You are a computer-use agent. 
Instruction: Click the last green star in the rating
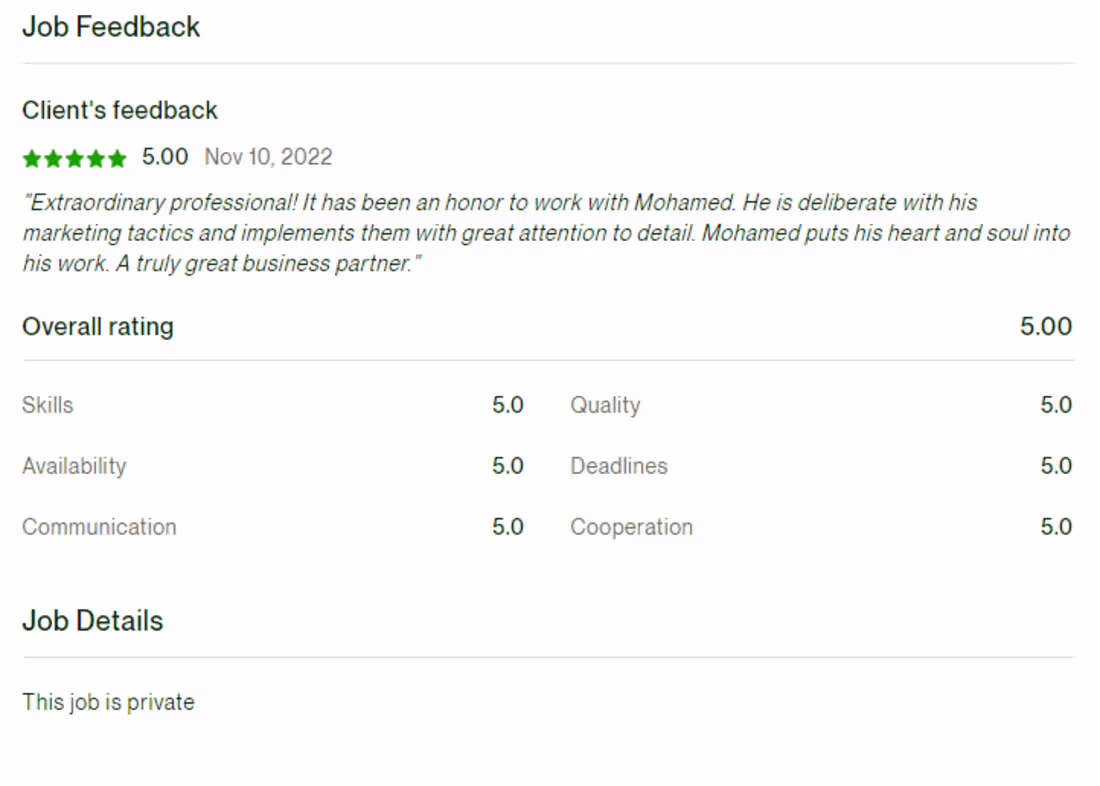[118, 158]
